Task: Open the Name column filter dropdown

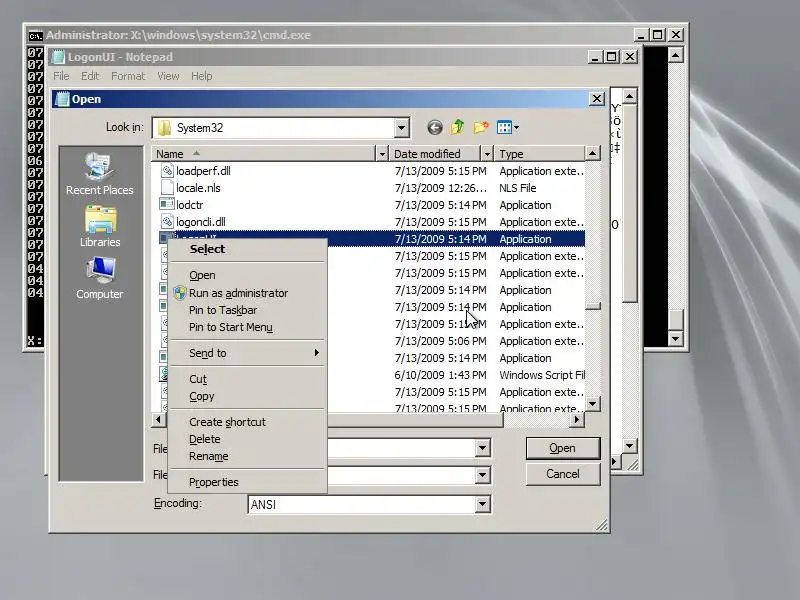Action: point(382,154)
